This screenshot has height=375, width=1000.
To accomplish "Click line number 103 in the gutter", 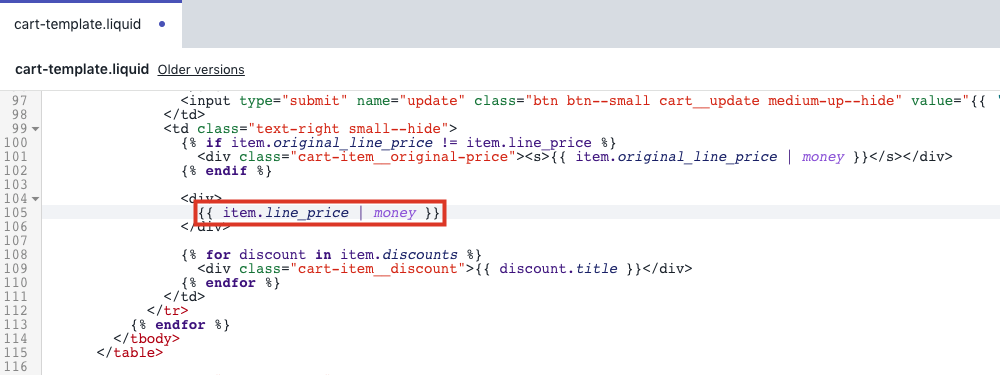I will (x=16, y=185).
